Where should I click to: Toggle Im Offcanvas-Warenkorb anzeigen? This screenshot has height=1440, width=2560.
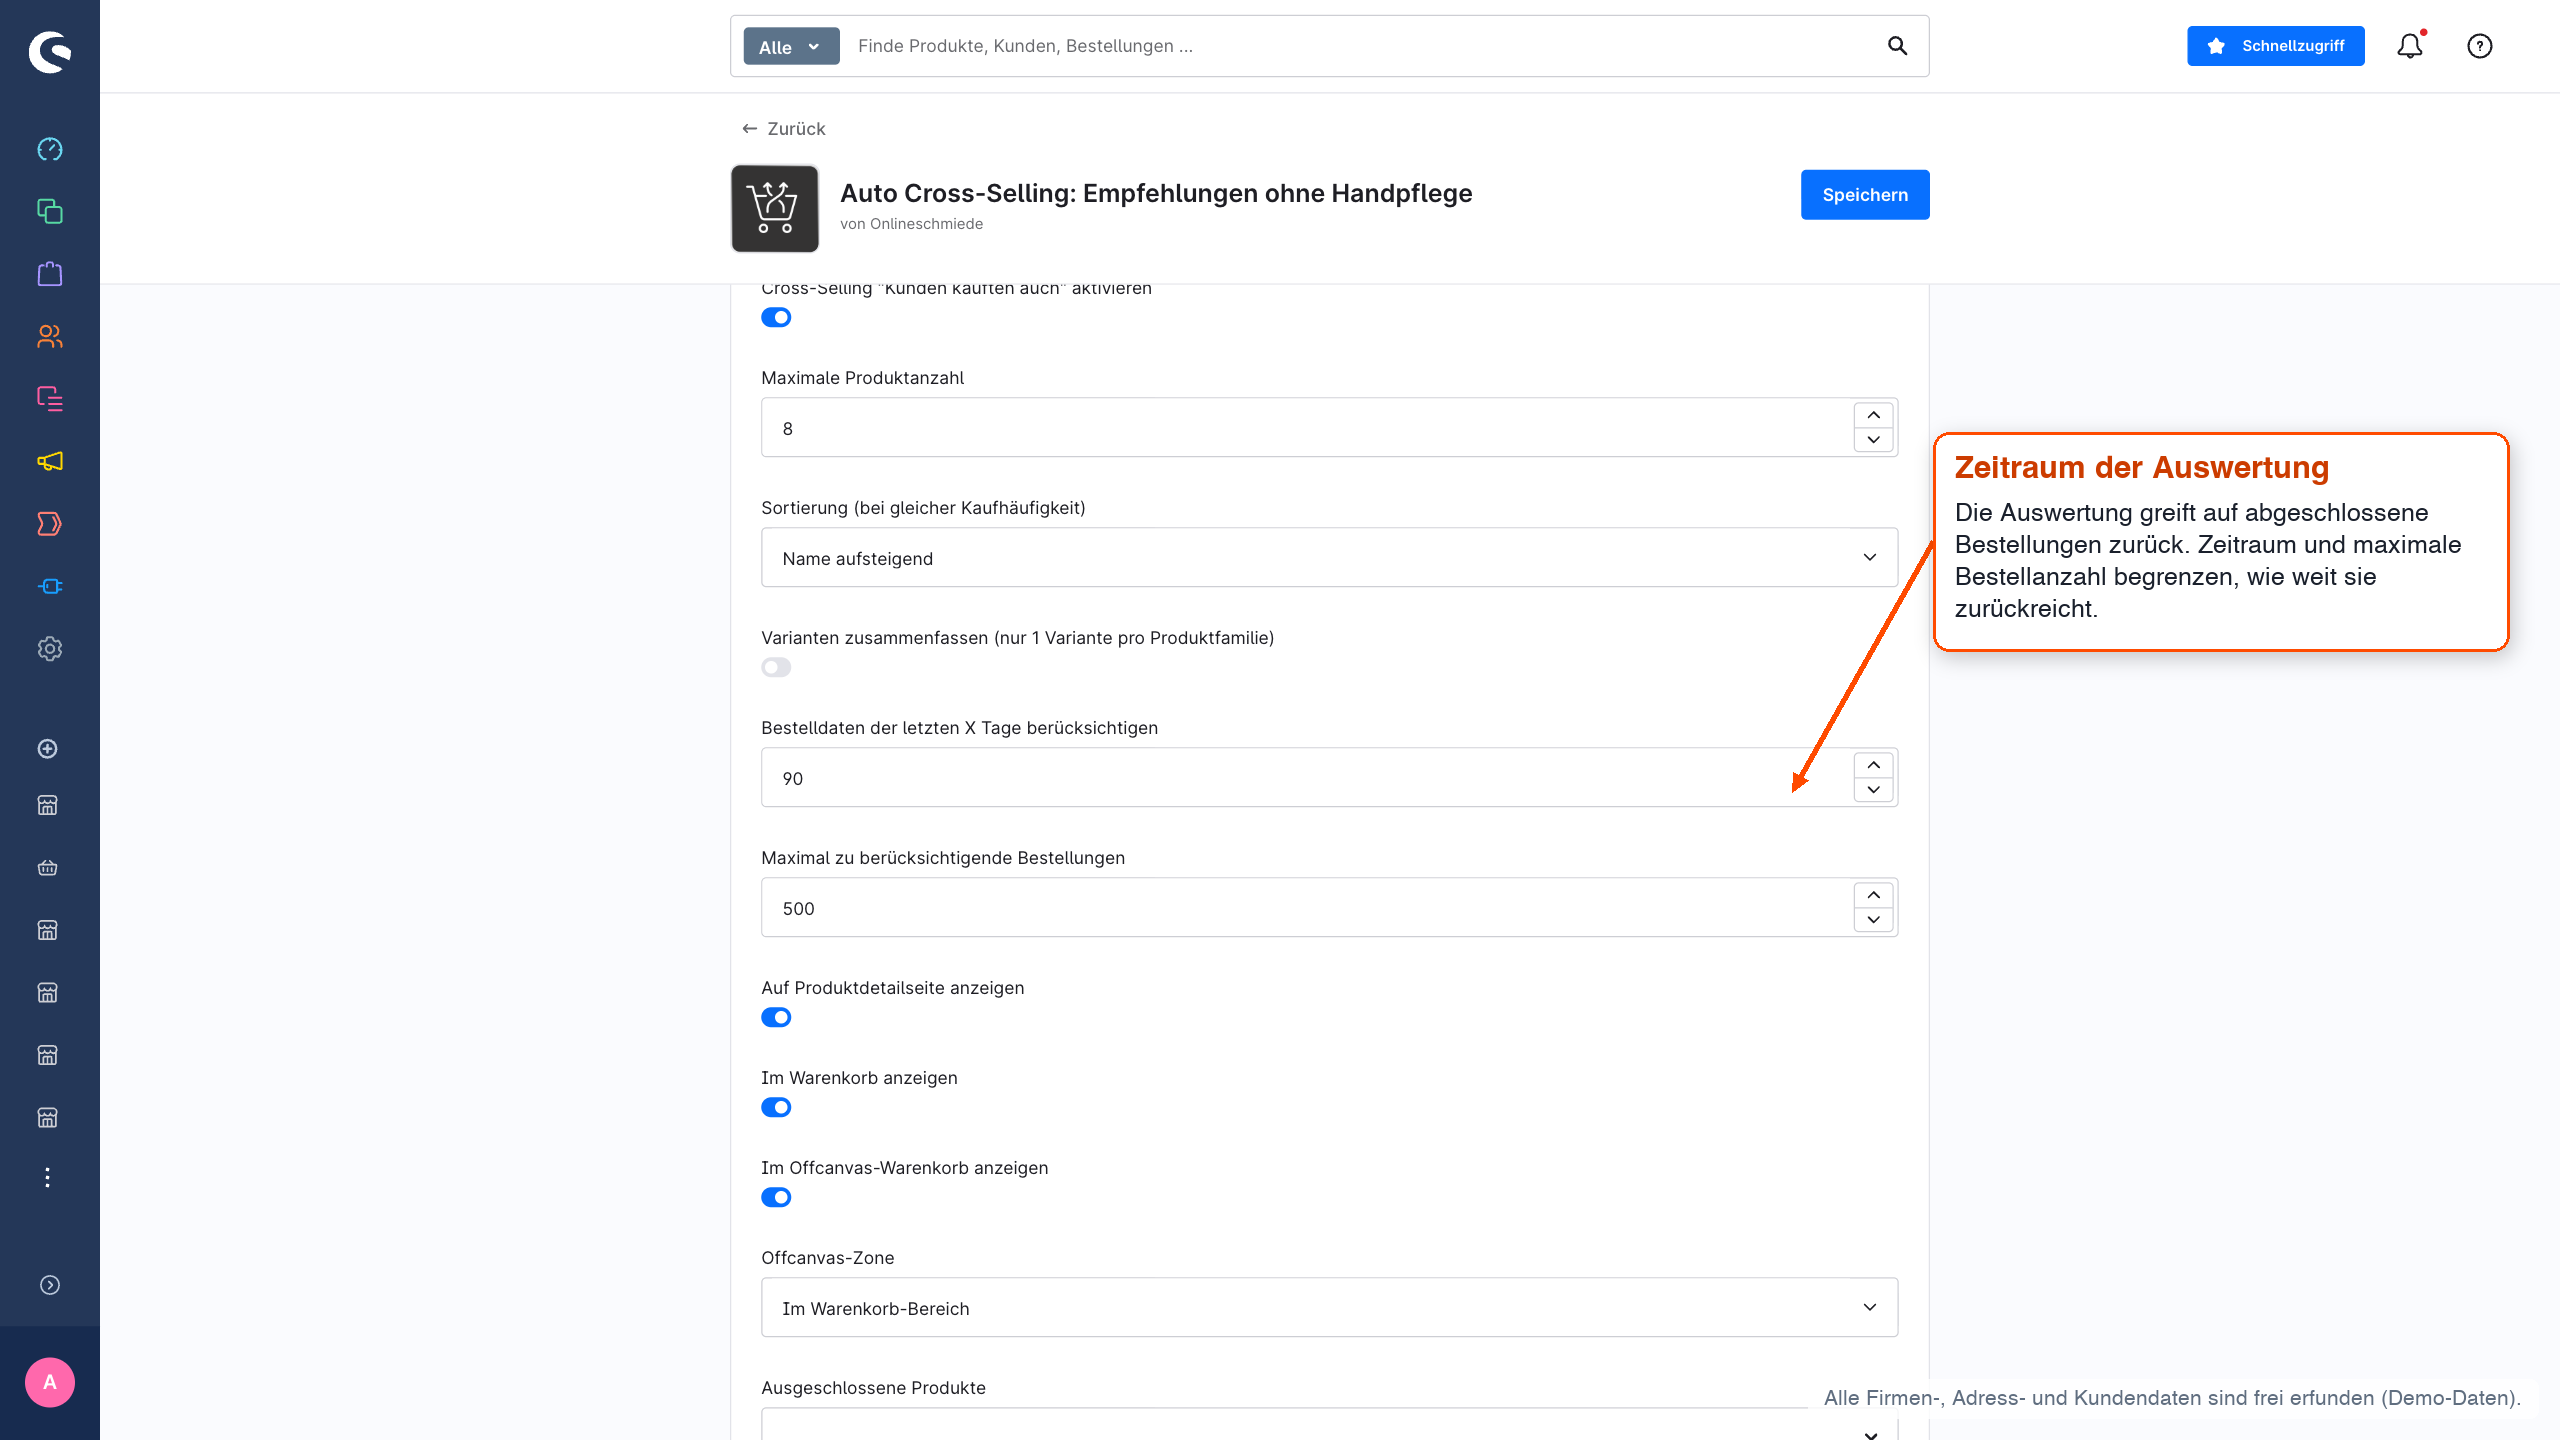(x=776, y=1197)
